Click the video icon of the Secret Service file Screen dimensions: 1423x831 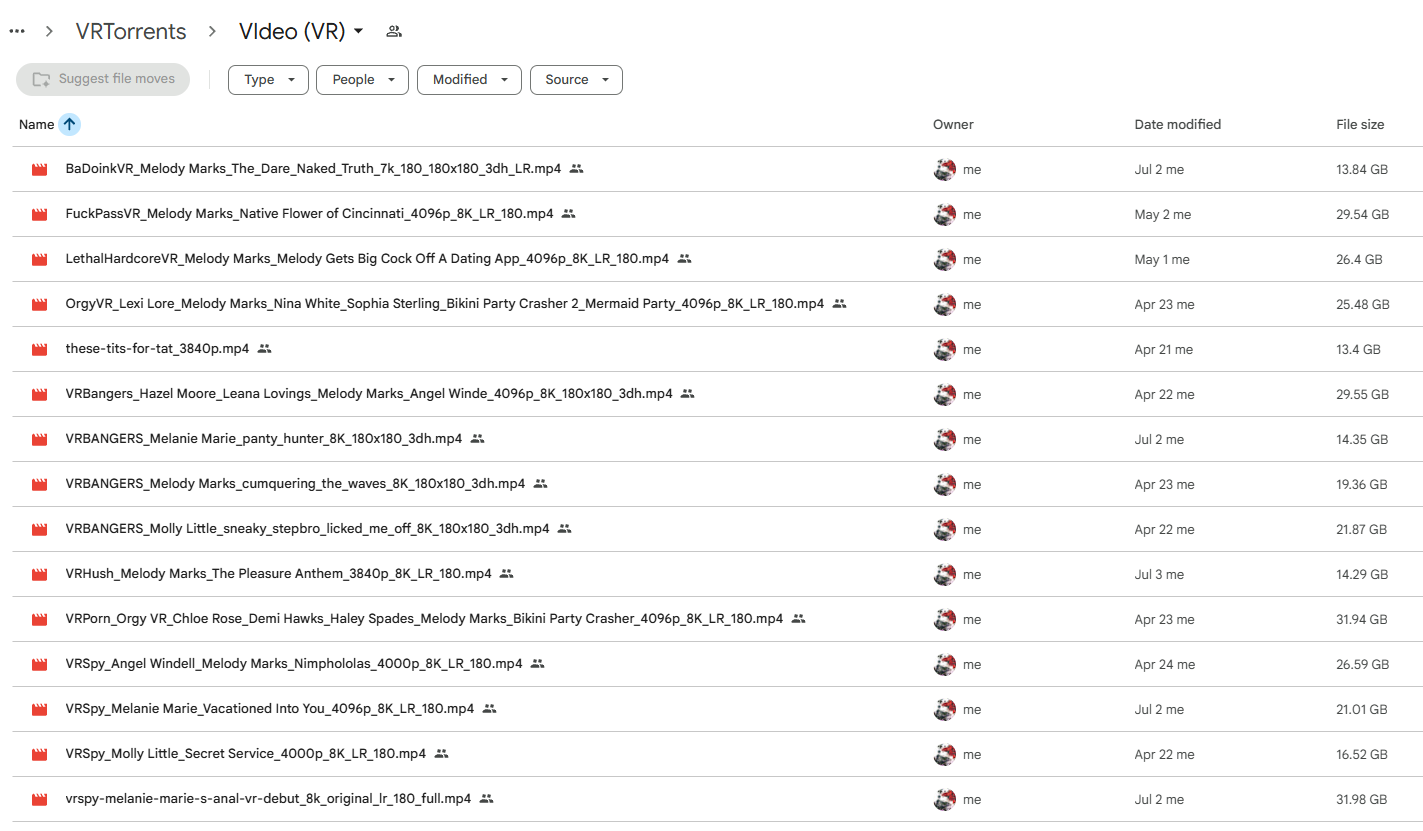click(x=40, y=754)
